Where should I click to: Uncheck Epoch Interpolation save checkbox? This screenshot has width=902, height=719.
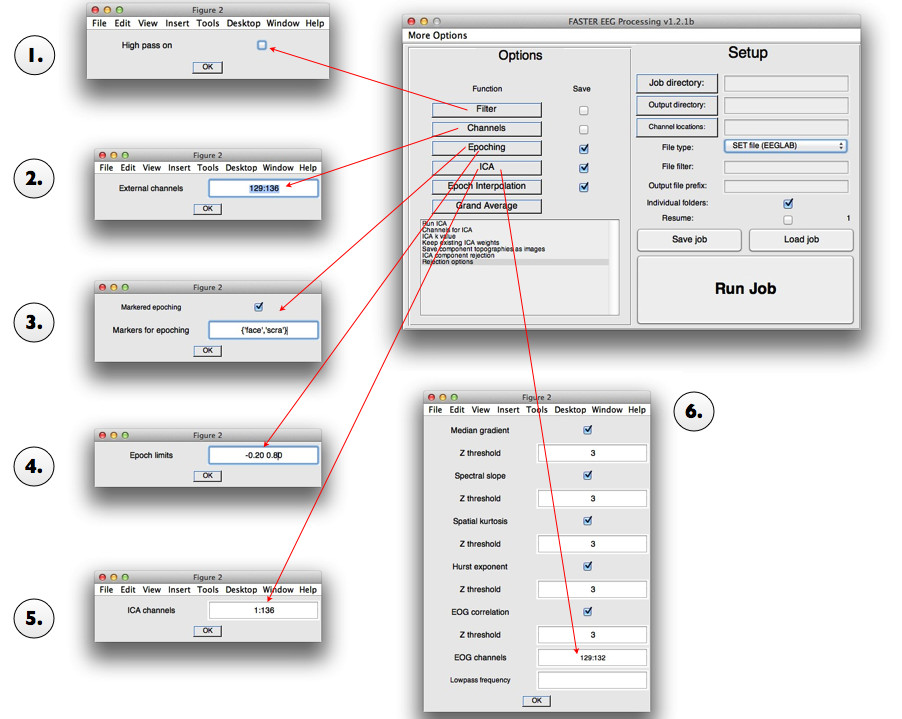point(583,187)
